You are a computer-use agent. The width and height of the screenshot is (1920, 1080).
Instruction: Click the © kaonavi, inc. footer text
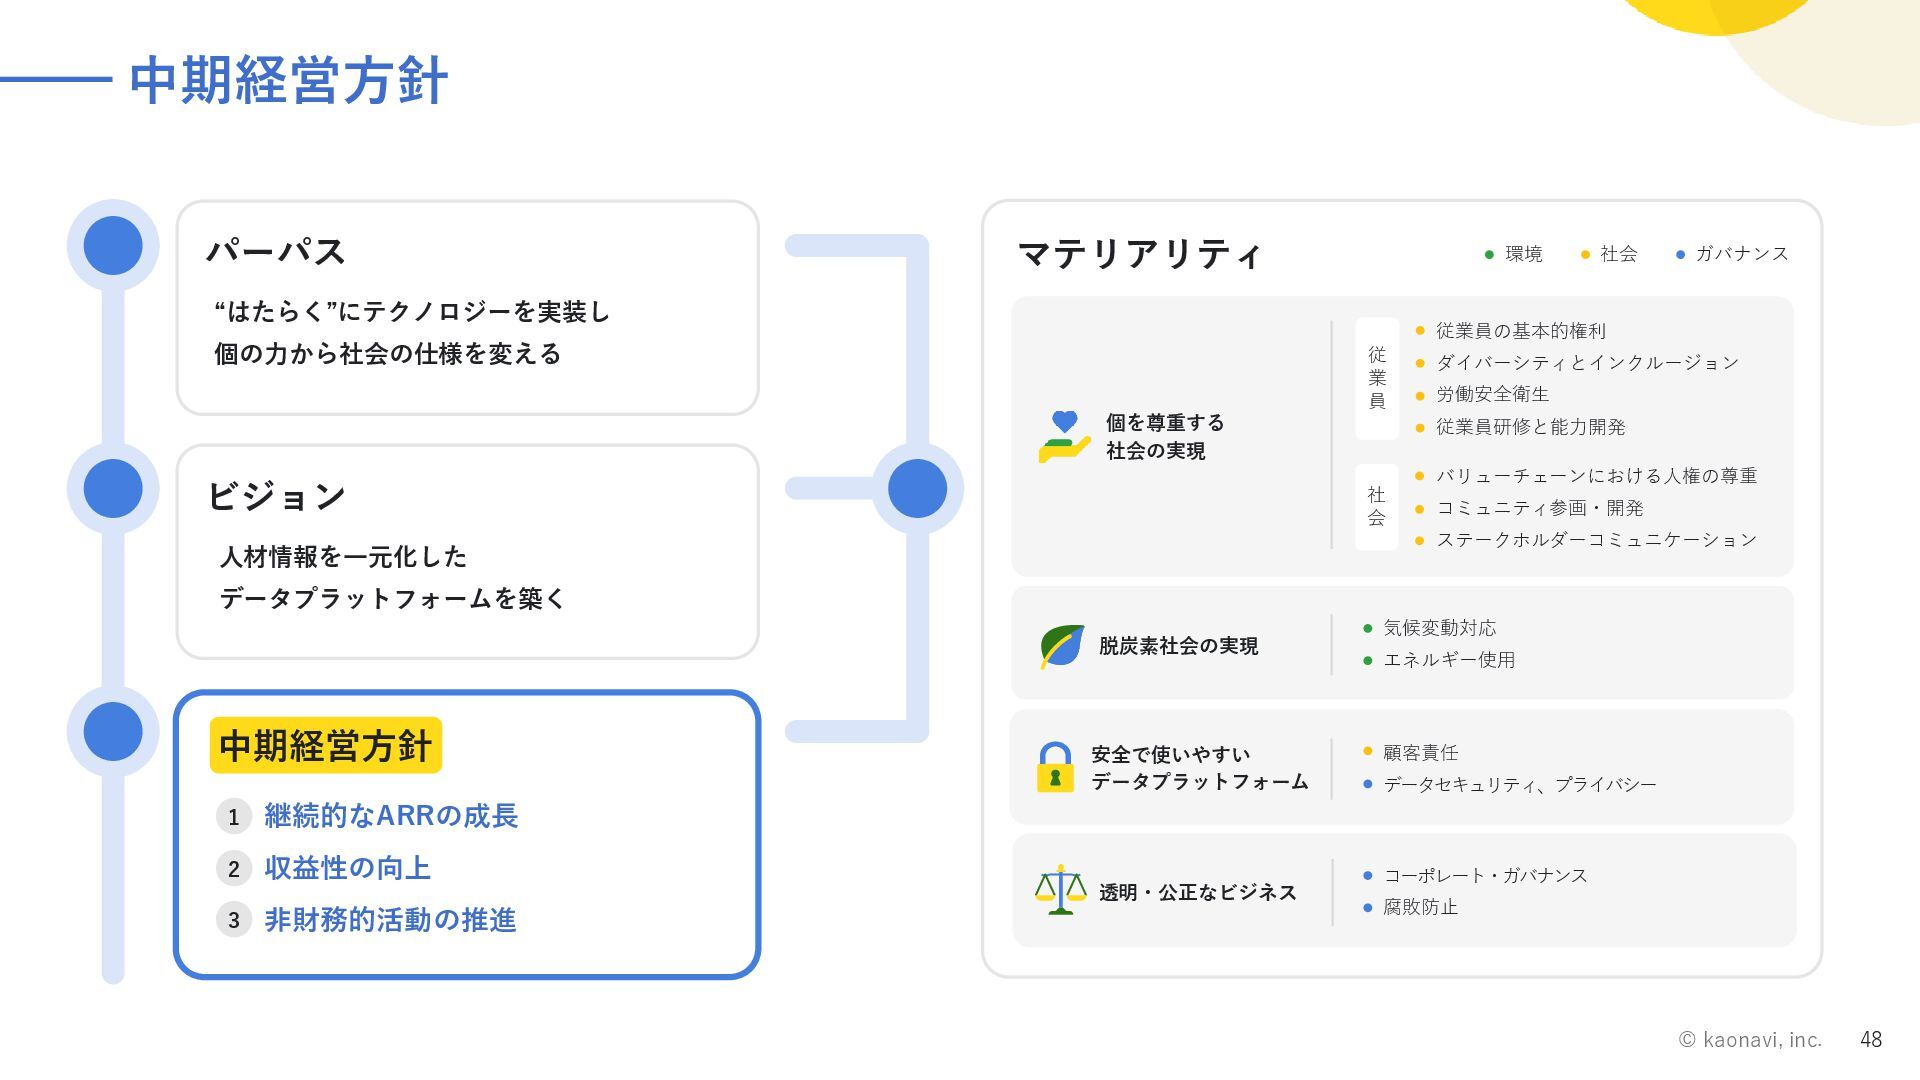coord(1750,1040)
